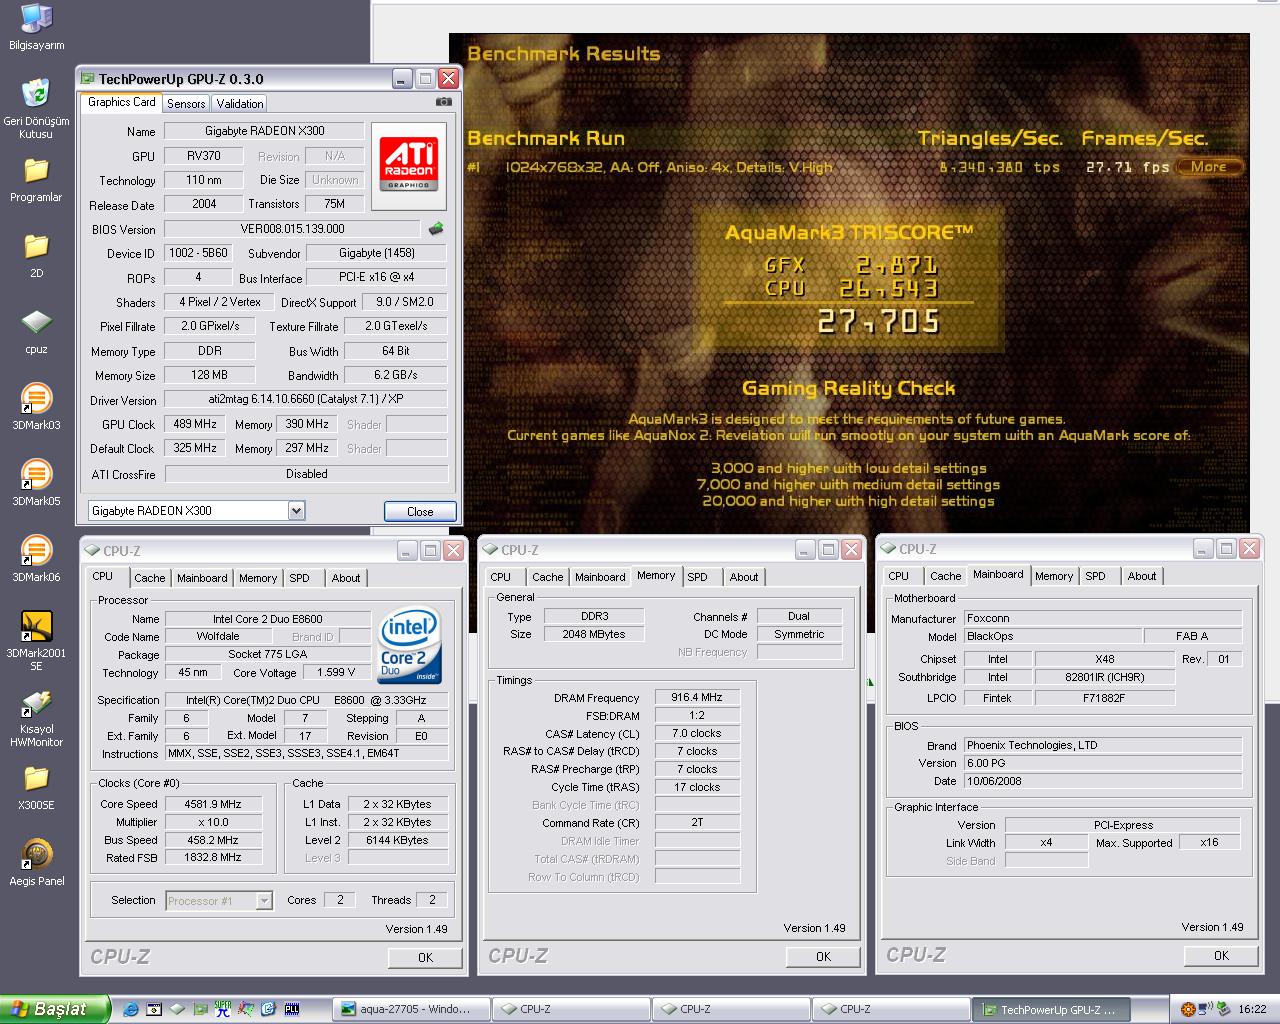This screenshot has width=1280, height=1024.
Task: Click the Close button in GPU-Z
Action: [x=420, y=511]
